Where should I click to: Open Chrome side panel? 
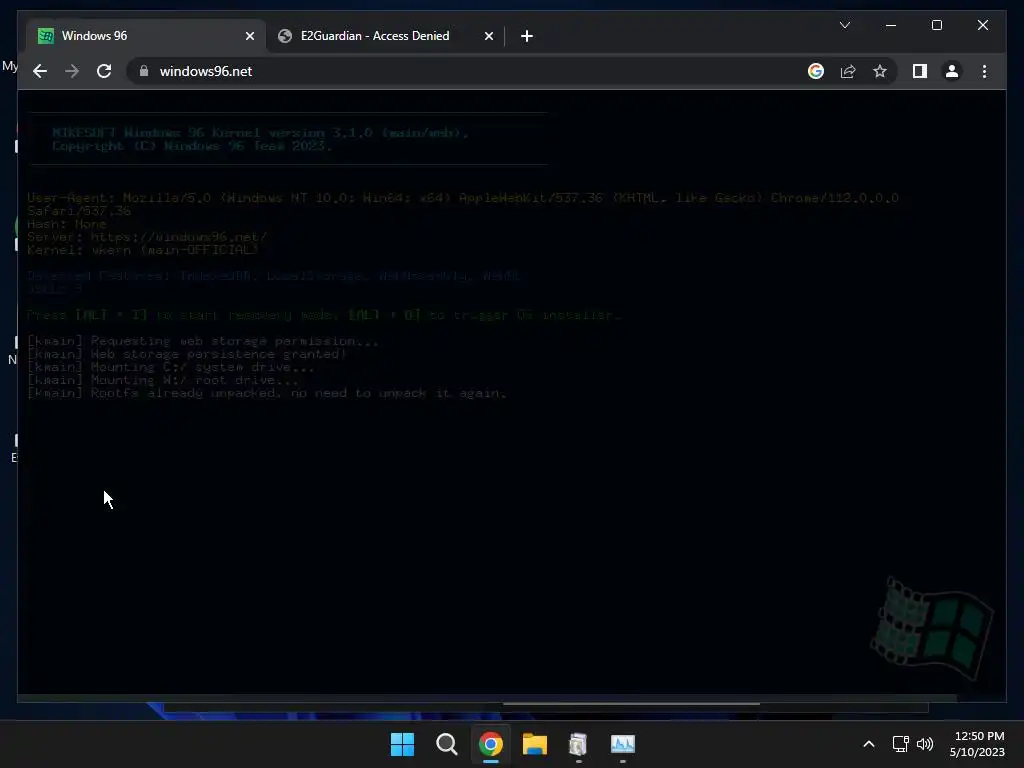pos(920,71)
